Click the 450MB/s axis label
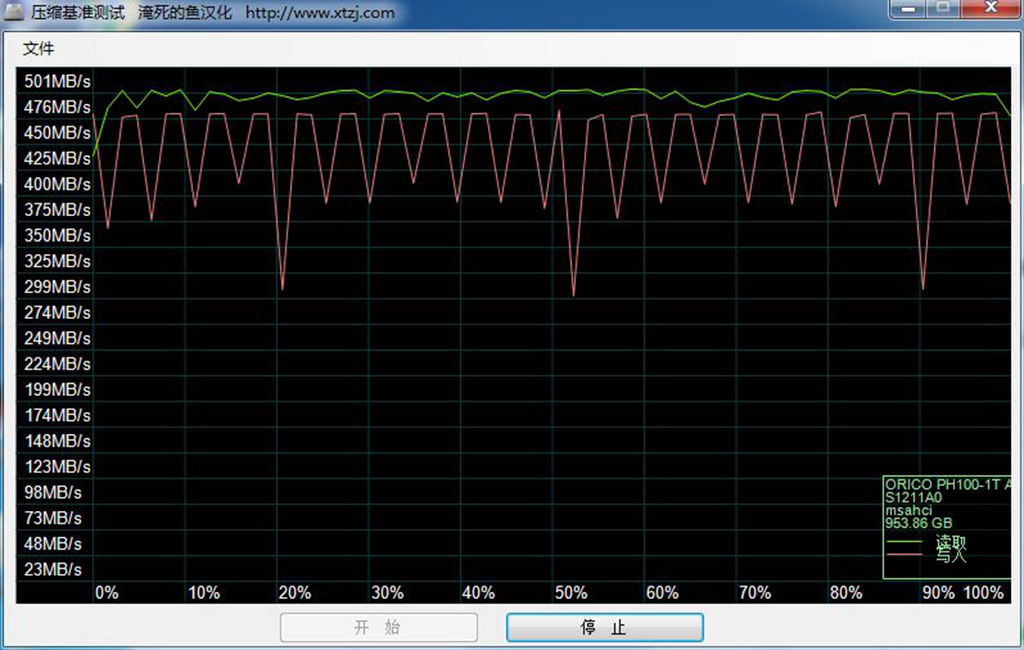This screenshot has height=650, width=1024. 57,133
